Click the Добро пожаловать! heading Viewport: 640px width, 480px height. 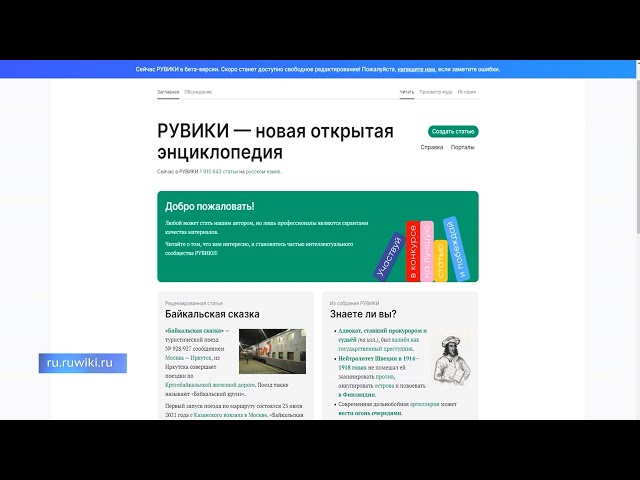[x=209, y=207]
